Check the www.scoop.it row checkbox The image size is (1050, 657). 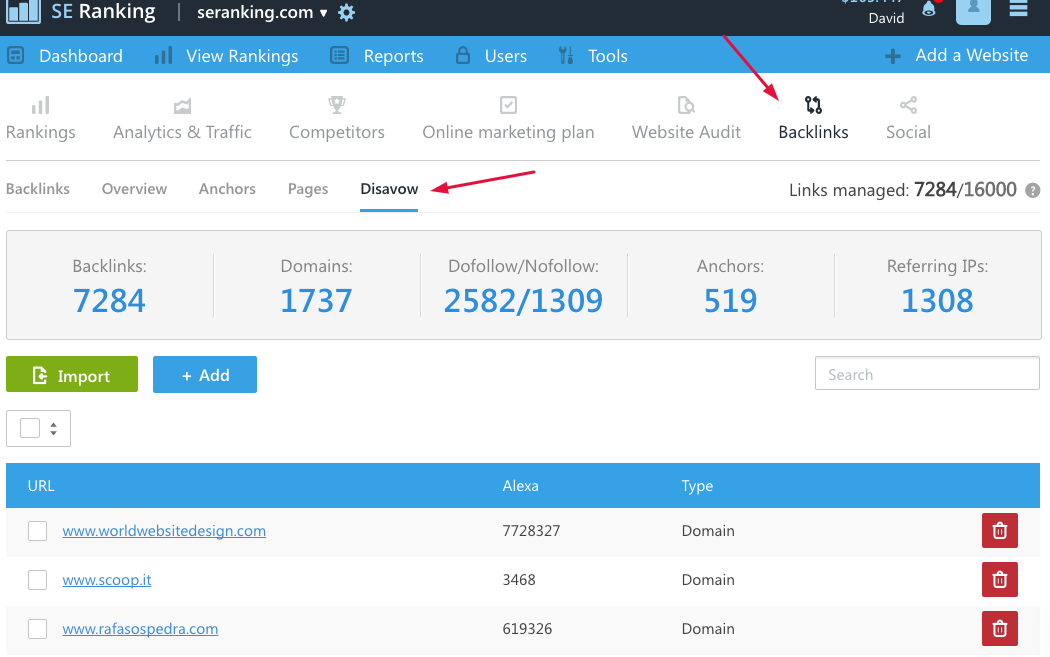pos(38,580)
